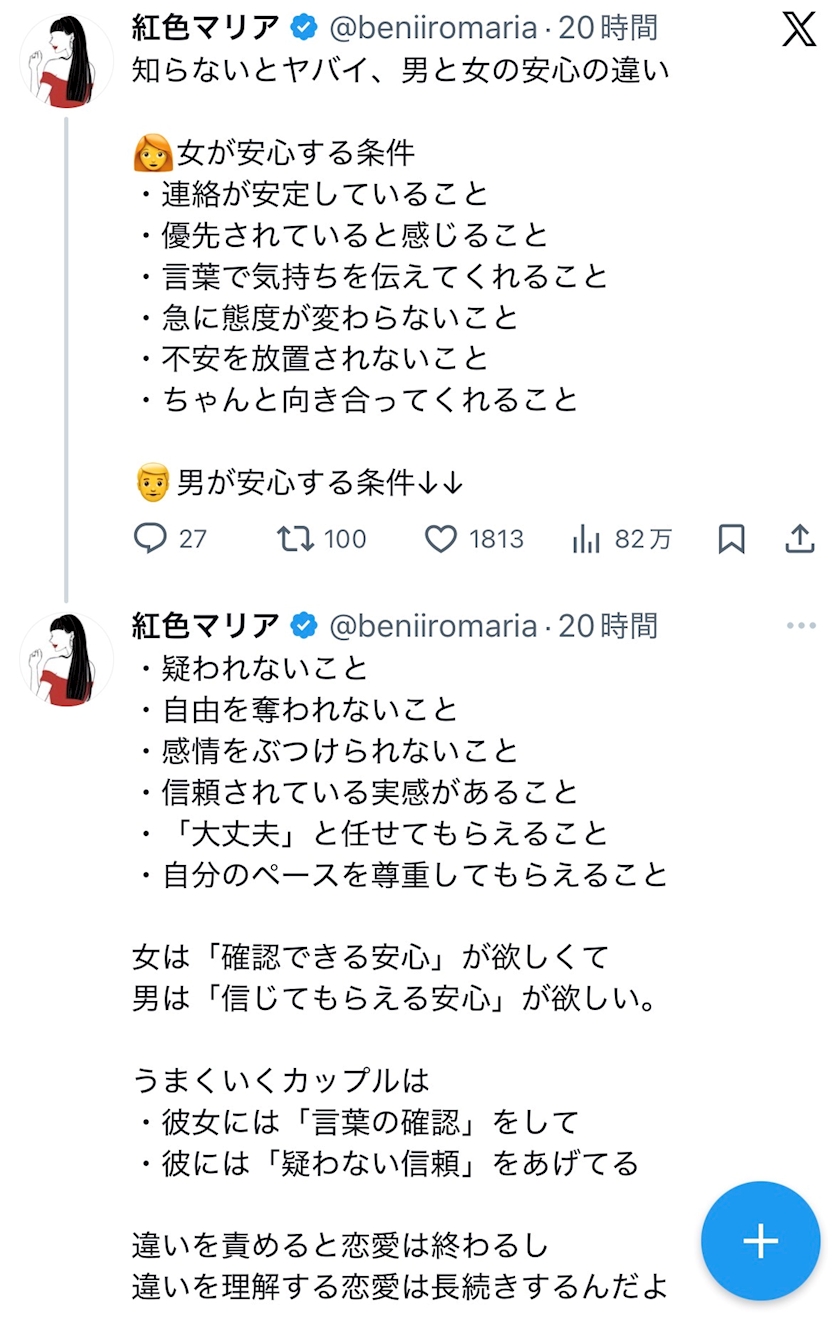Image resolution: width=840 pixels, height=1320 pixels.
Task: Tap the share upload icon
Action: [799, 539]
